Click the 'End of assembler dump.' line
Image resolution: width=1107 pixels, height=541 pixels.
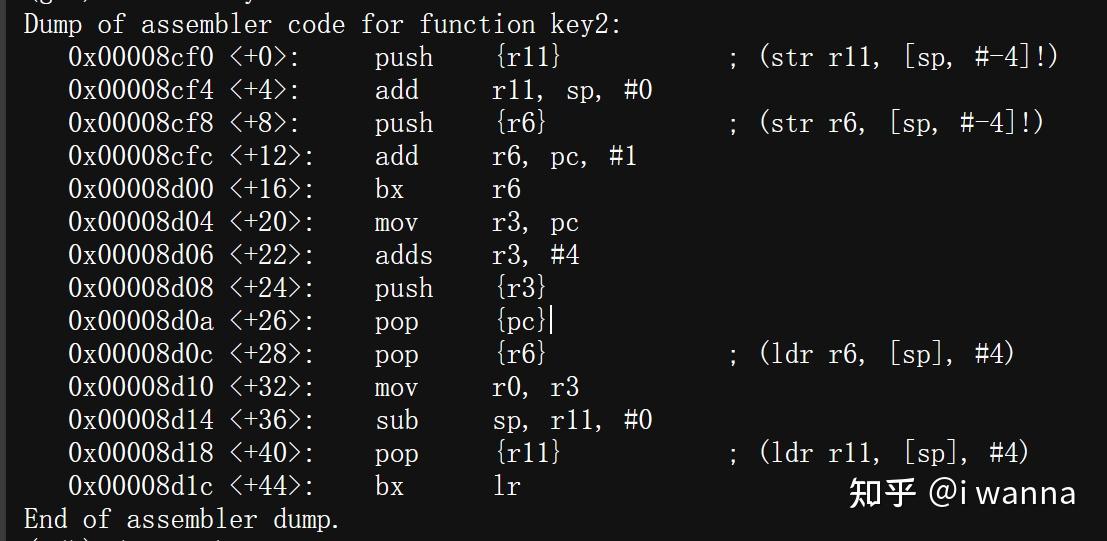(x=182, y=519)
